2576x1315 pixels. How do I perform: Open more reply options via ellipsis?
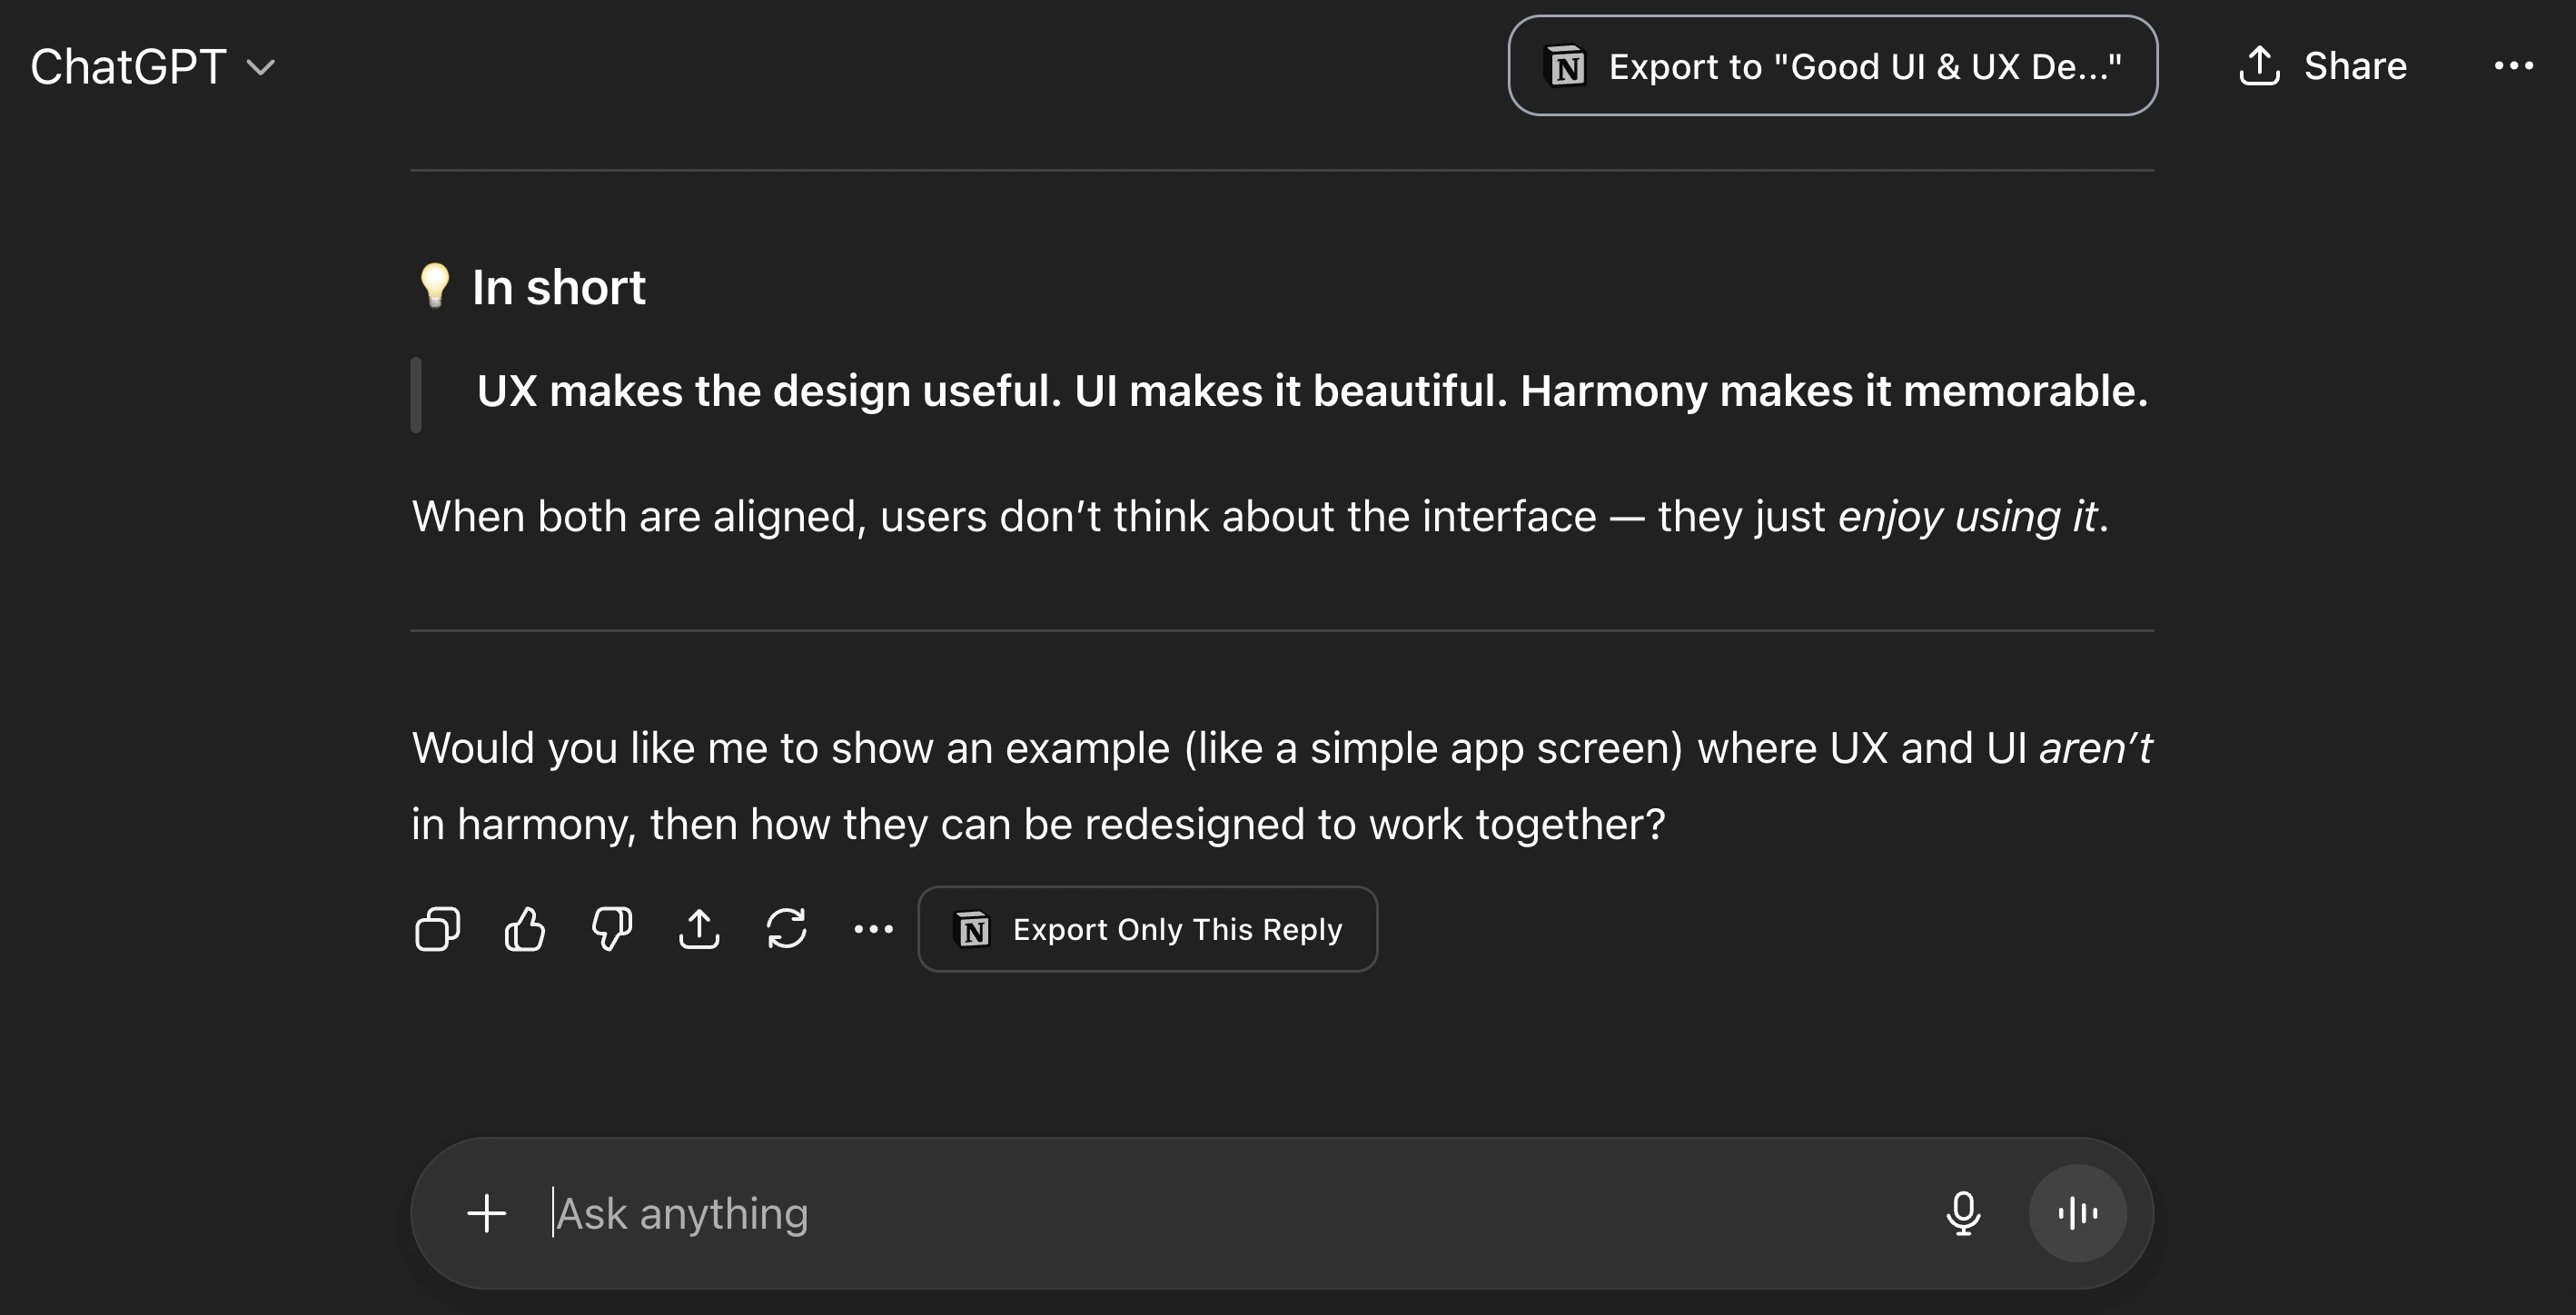[874, 929]
